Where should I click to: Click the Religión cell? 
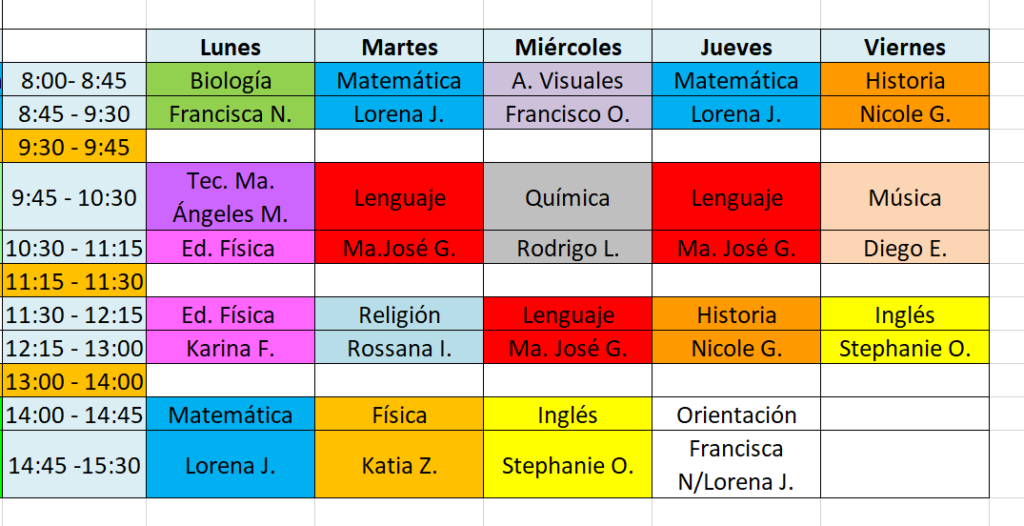pos(399,315)
